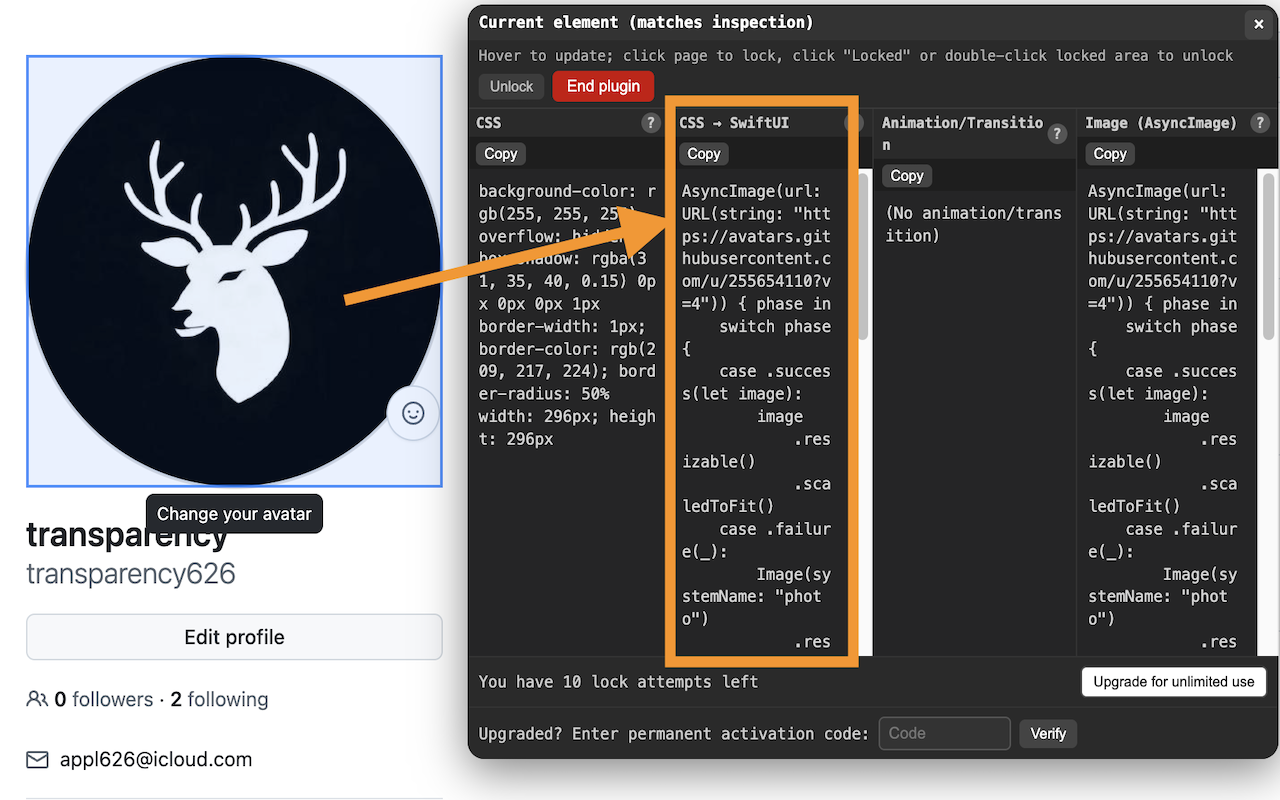1280x800 pixels.
Task: Copy the SwiftUI conversion code
Action: 703,153
